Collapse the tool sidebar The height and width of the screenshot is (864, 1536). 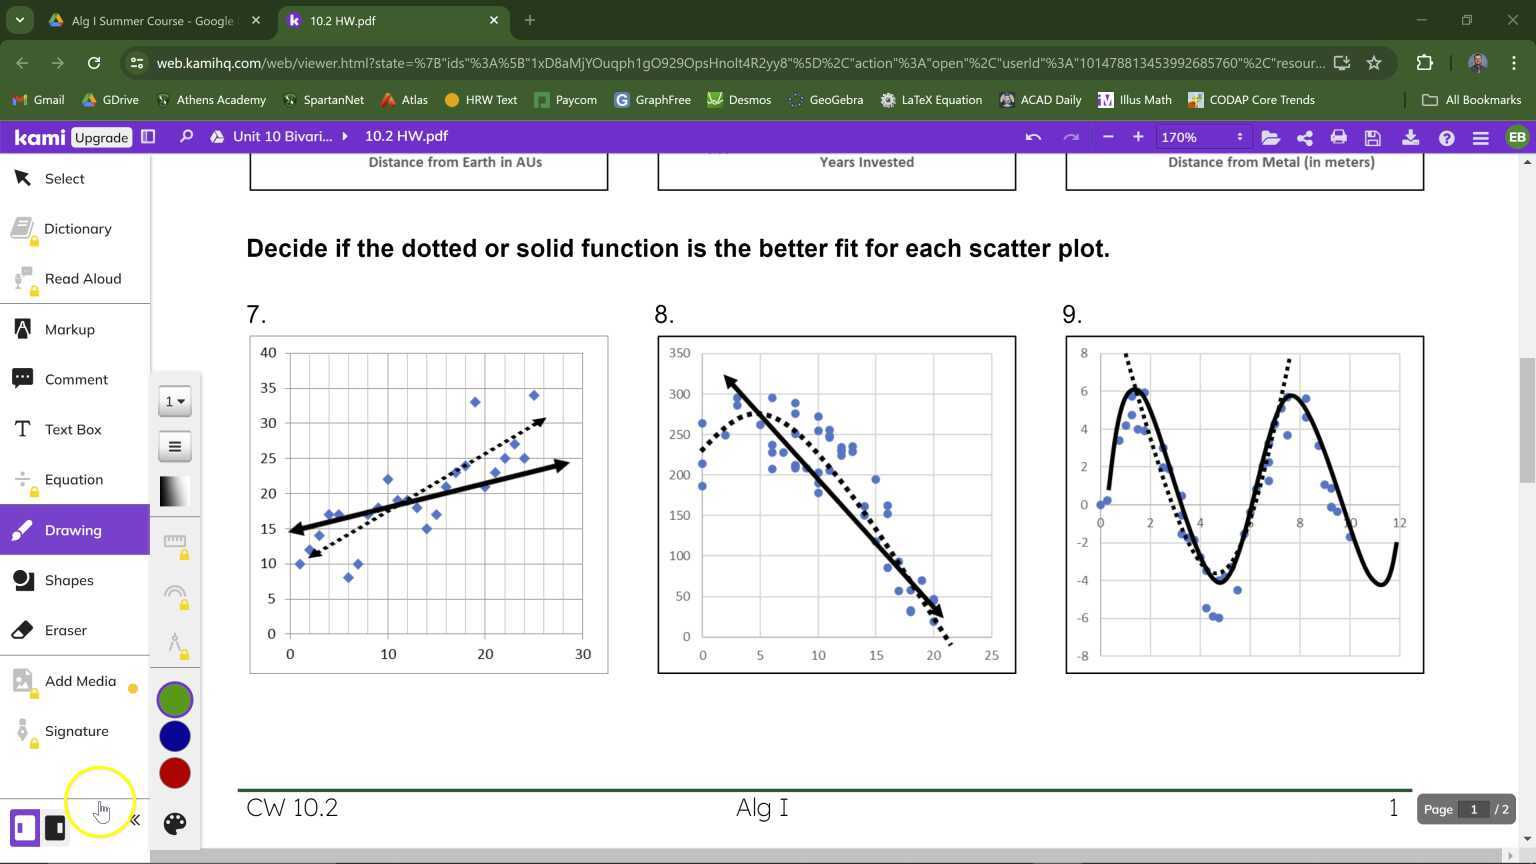[x=135, y=821]
